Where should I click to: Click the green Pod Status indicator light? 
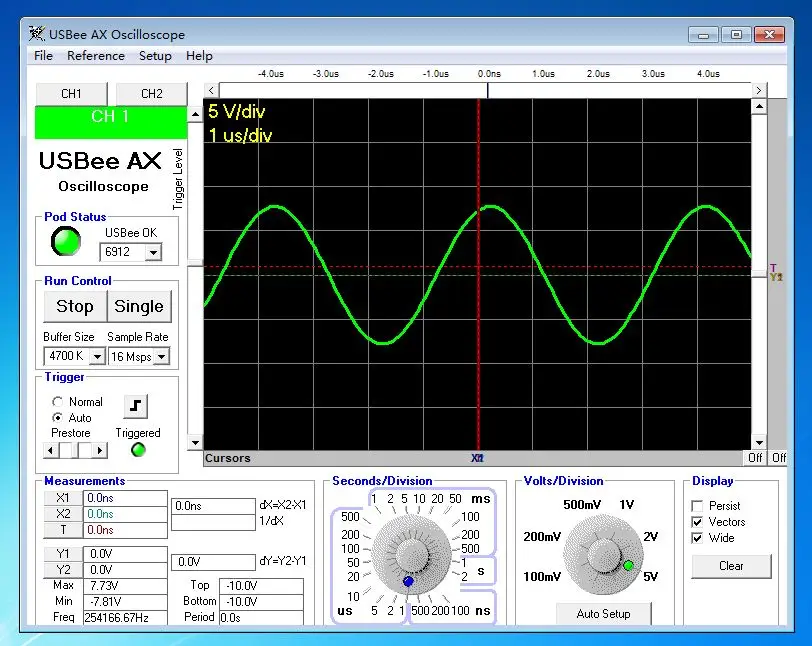tap(66, 241)
